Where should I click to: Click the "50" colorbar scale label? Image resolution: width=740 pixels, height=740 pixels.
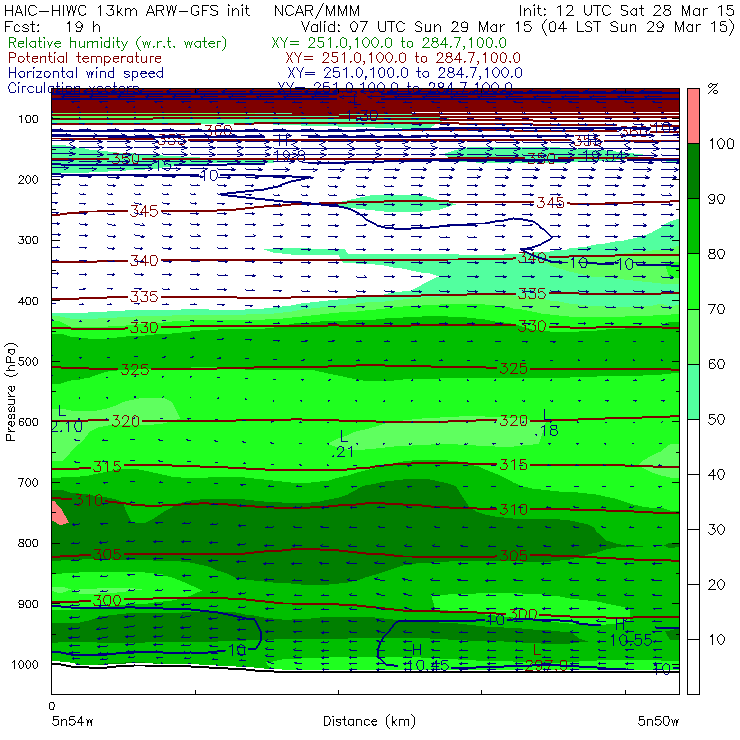coord(716,420)
